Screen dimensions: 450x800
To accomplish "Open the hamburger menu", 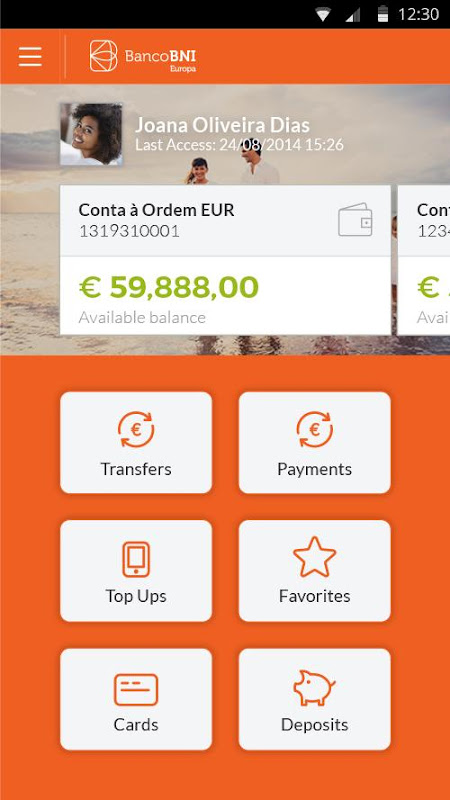I will click(30, 56).
